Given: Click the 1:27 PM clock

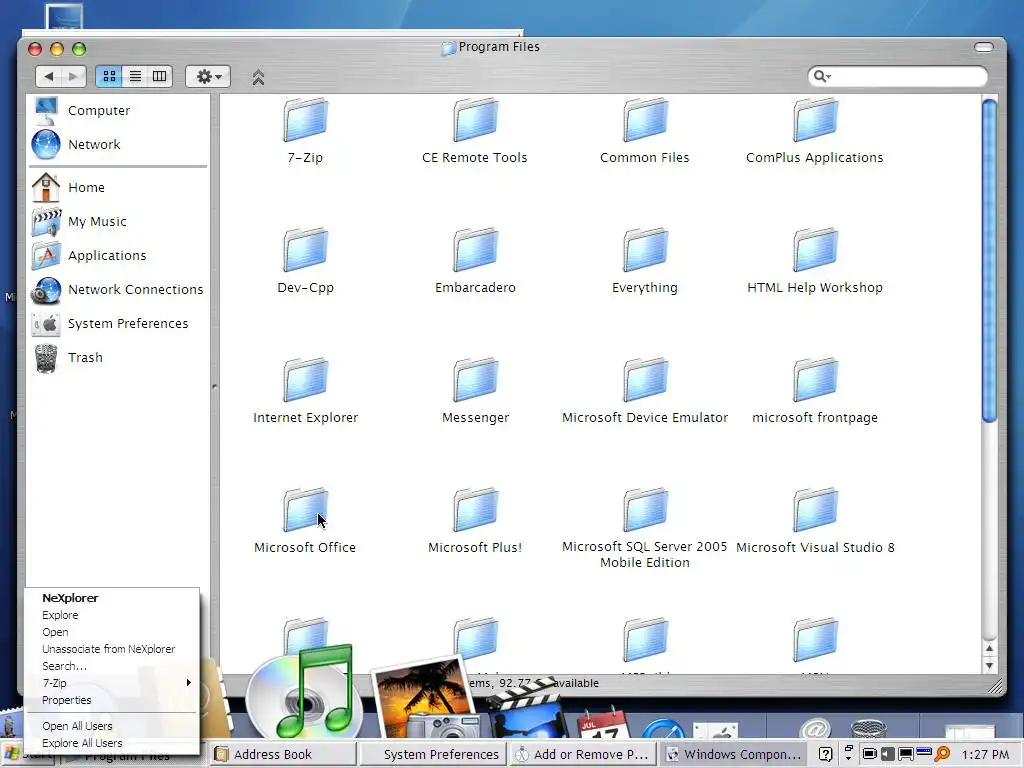Looking at the screenshot, I should click(985, 754).
